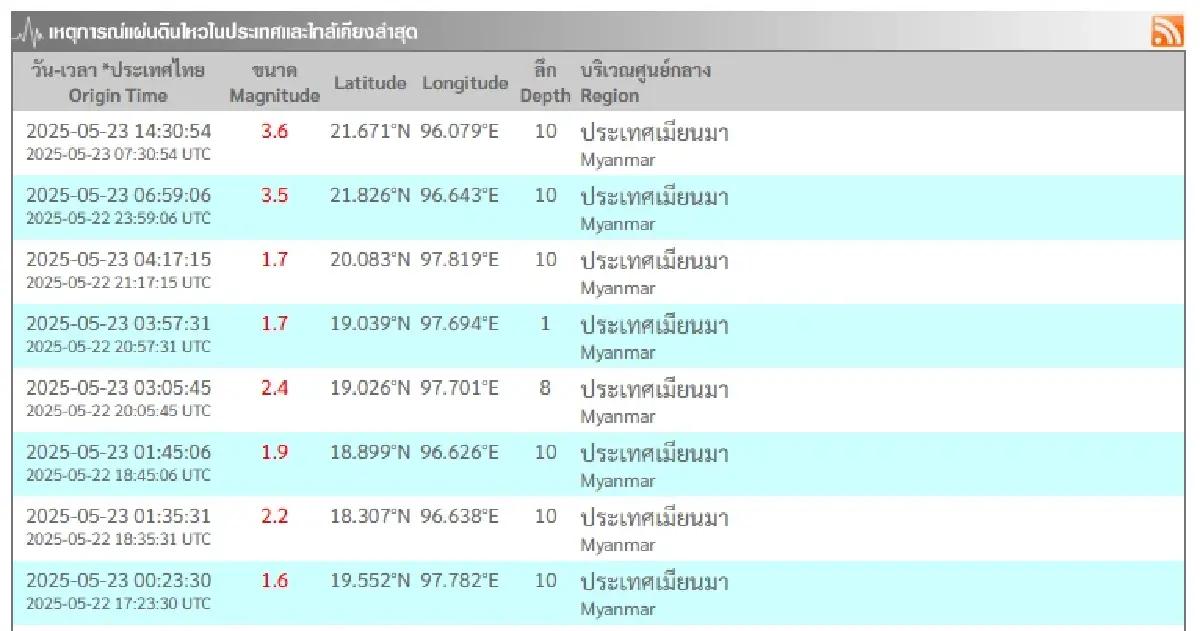Open the magnitude 3.6 earthquake entry
The width and height of the screenshot is (1200, 631).
tap(275, 129)
